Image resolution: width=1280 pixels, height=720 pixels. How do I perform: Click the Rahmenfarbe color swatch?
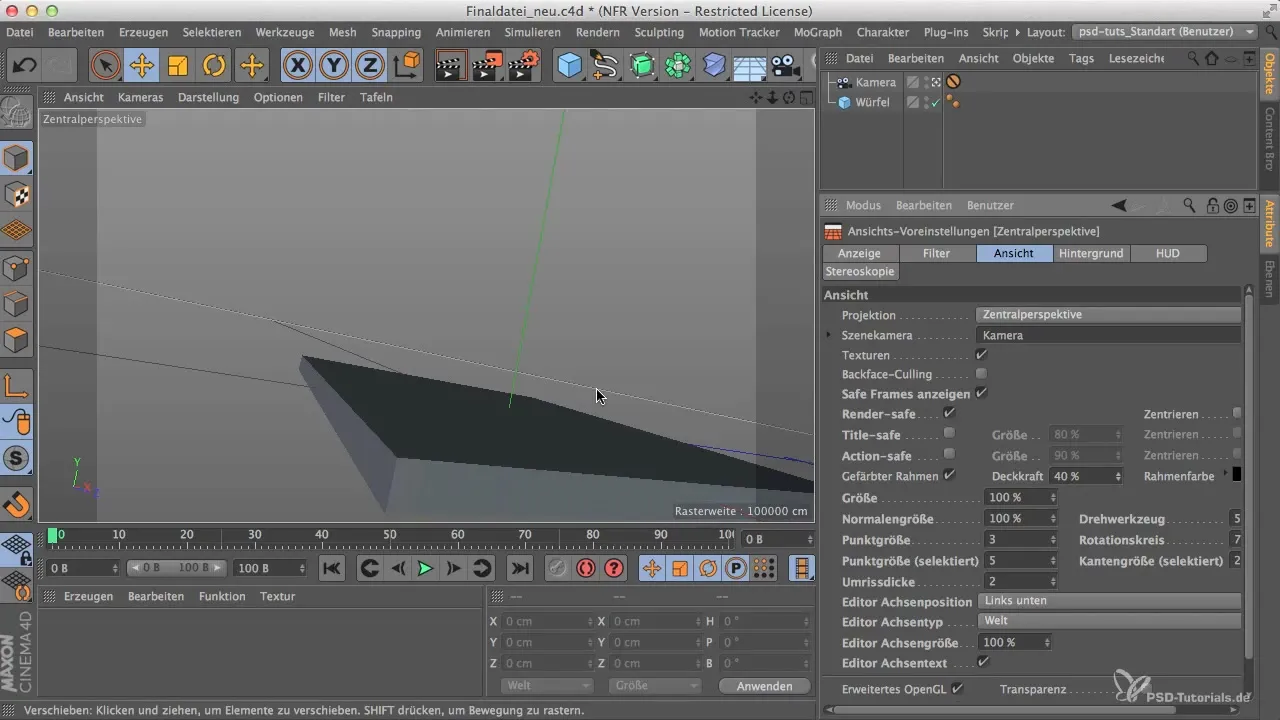tap(1237, 475)
